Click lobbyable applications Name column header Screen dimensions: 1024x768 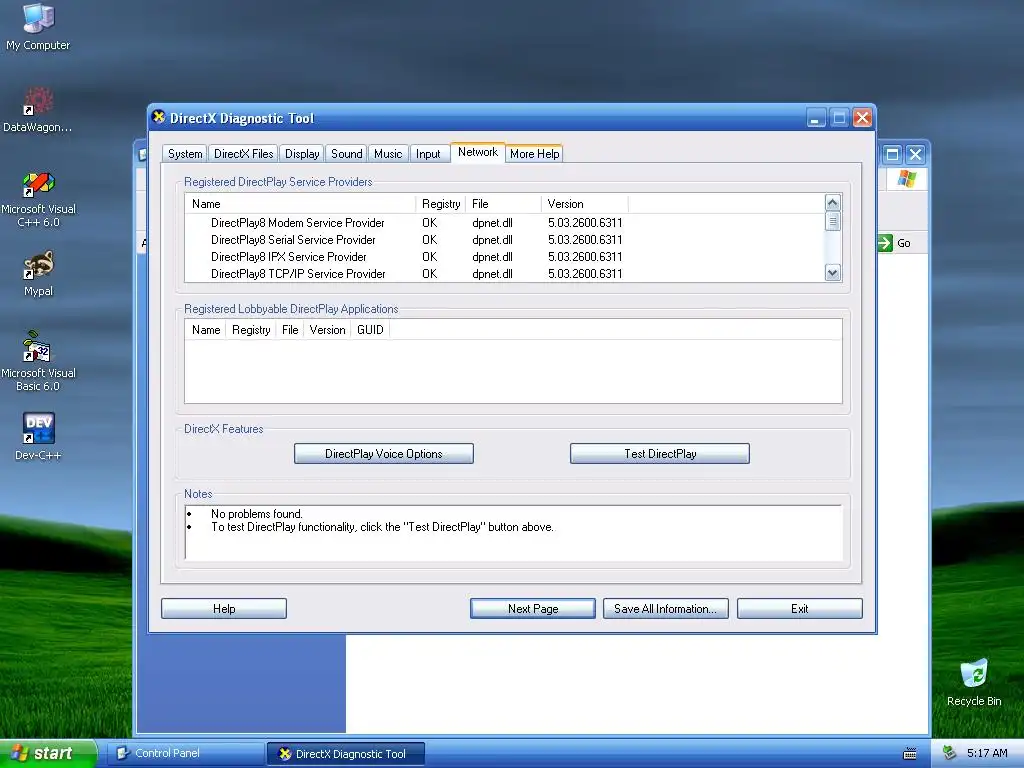click(206, 330)
